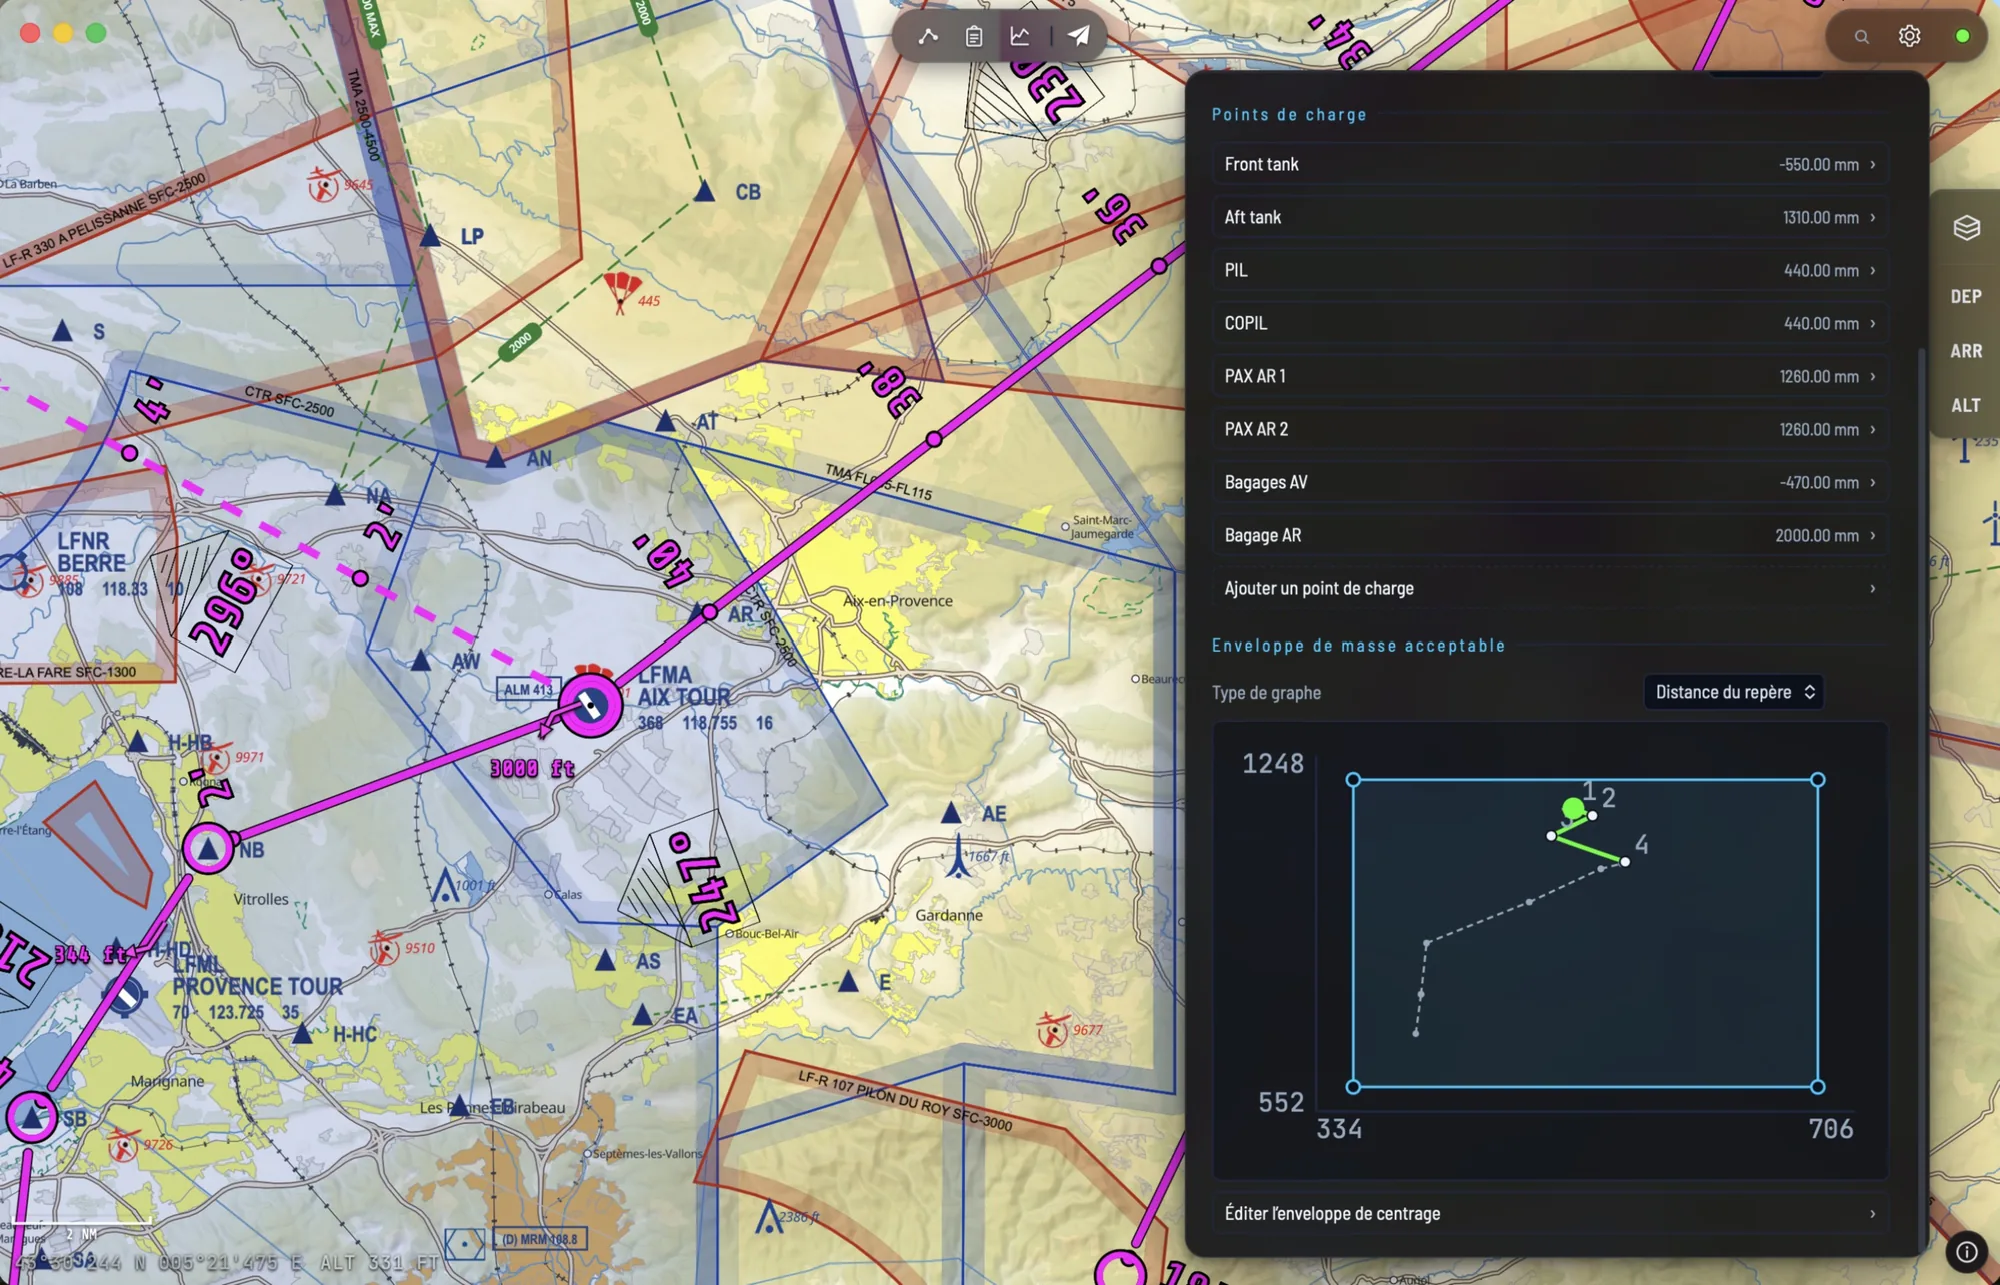2000x1285 pixels.
Task: Click Ajouter un point de charge
Action: (x=1550, y=588)
